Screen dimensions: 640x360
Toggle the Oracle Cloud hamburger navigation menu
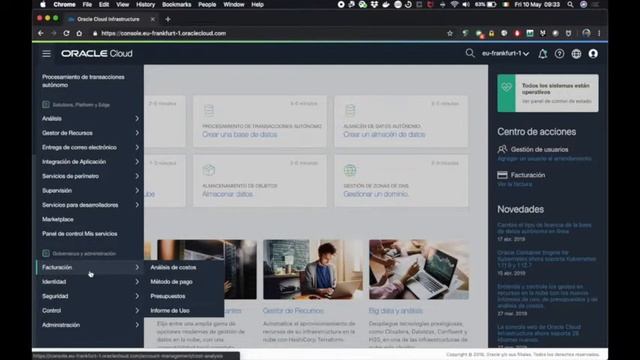click(x=47, y=53)
